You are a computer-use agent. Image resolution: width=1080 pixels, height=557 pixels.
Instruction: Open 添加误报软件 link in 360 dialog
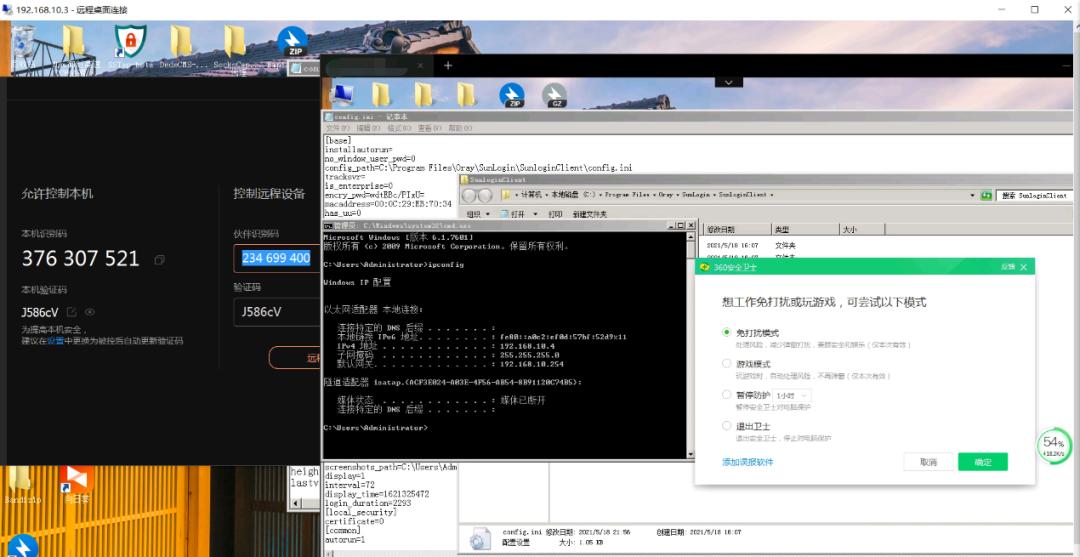coord(747,462)
